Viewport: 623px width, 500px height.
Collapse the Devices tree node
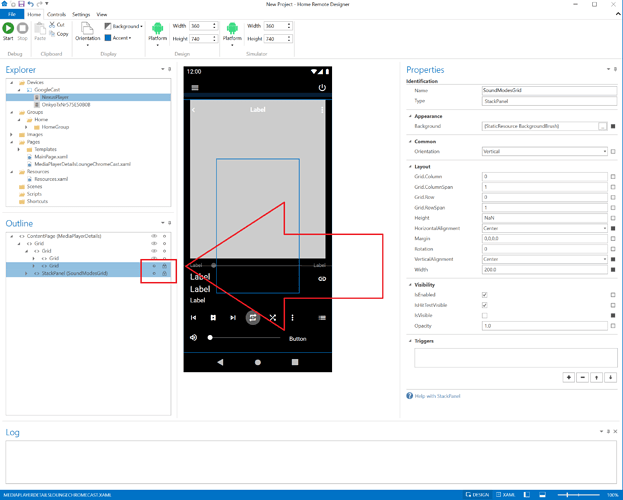tap(9, 82)
